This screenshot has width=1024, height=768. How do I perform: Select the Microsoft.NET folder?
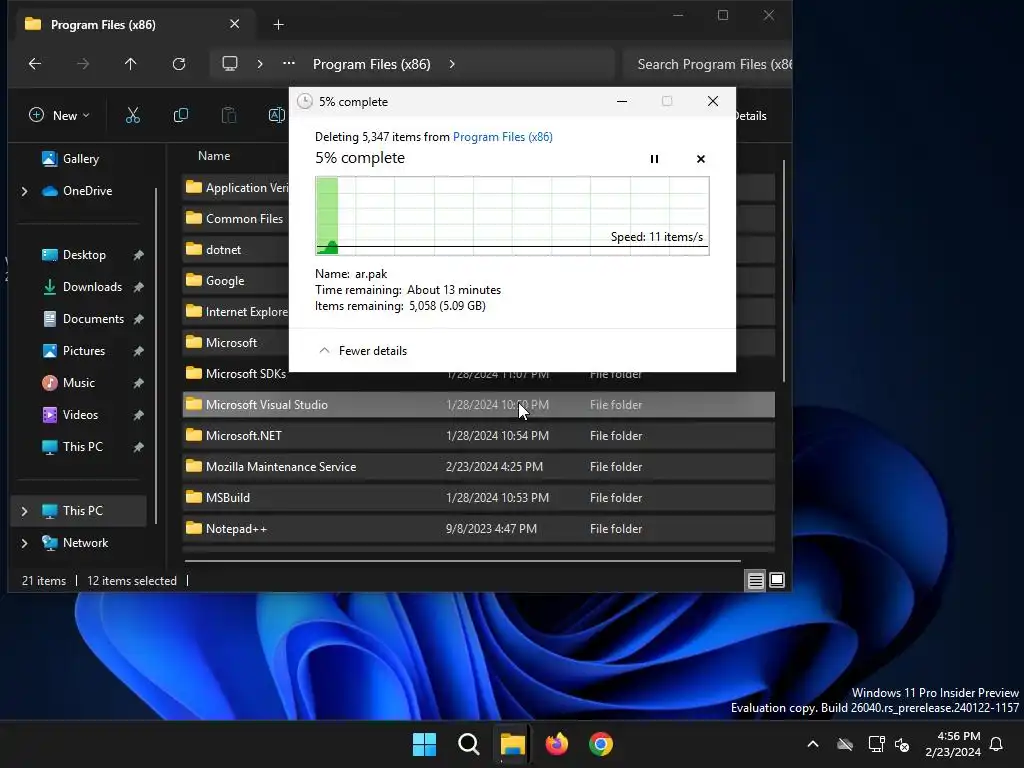tap(479, 436)
